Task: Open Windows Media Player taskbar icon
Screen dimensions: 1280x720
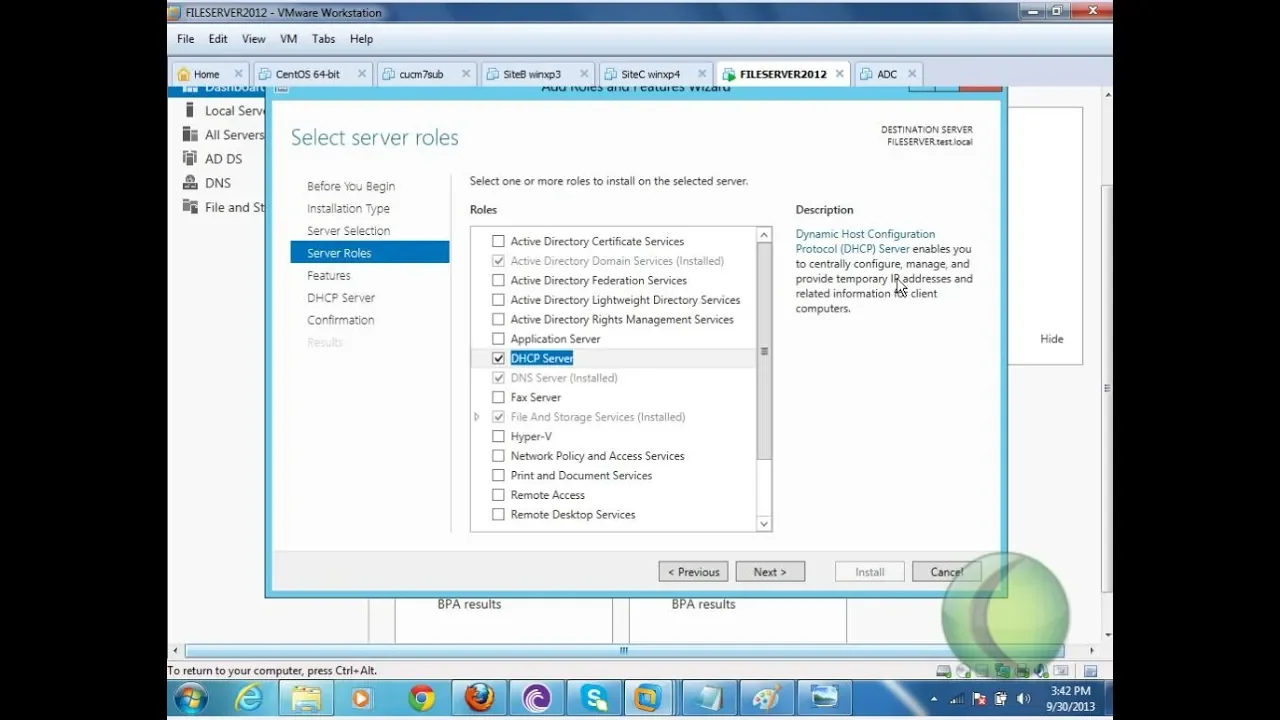Action: [x=362, y=698]
